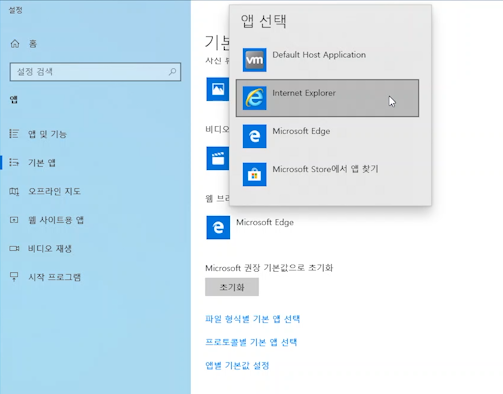Viewport: 503px width, 394px height.
Task: Open 프로토콜별 기본 앱 선택 link
Action: tap(251, 342)
